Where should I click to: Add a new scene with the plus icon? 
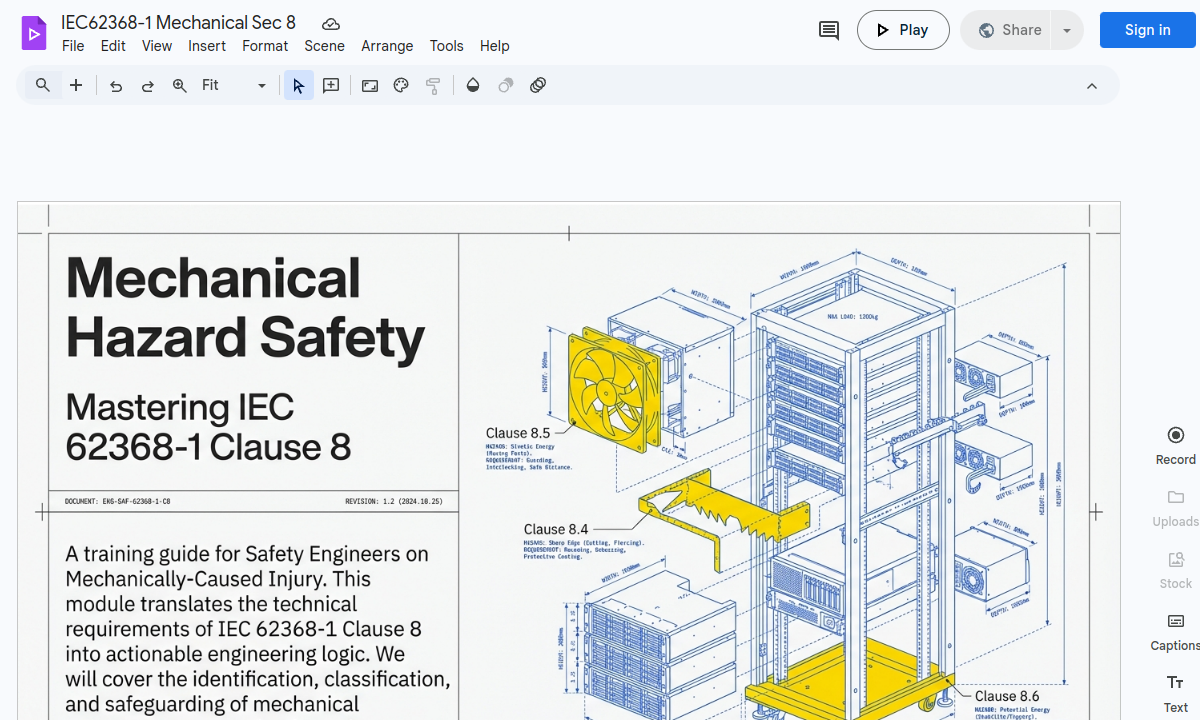pyautogui.click(x=76, y=85)
